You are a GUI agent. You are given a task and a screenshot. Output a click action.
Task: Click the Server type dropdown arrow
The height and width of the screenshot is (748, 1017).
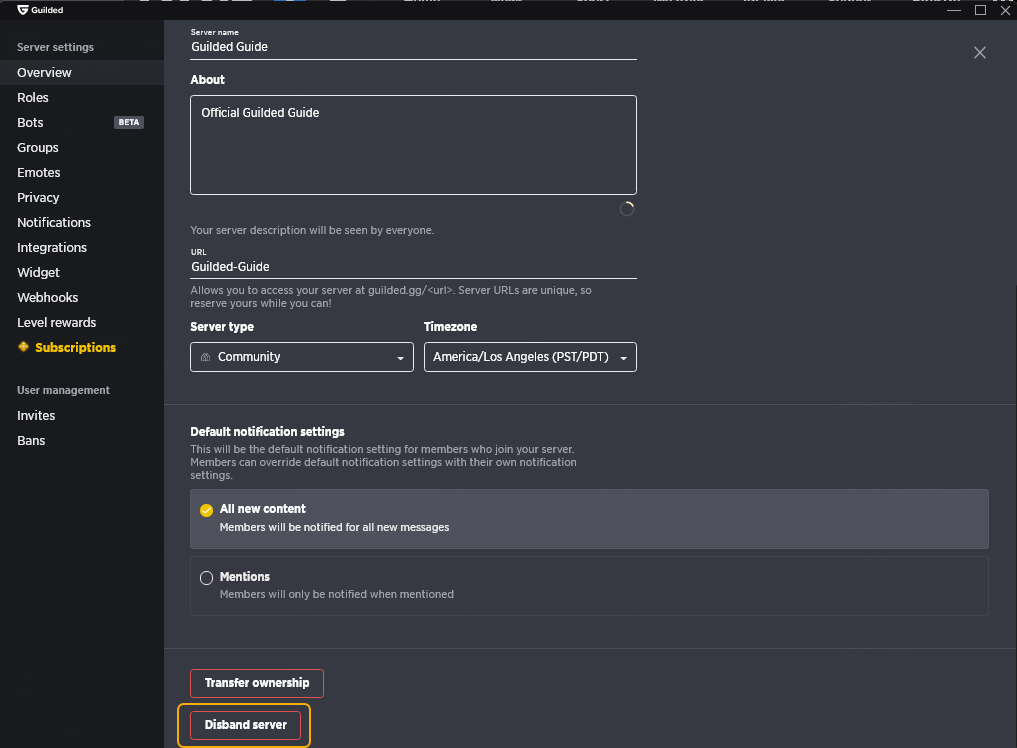point(400,358)
